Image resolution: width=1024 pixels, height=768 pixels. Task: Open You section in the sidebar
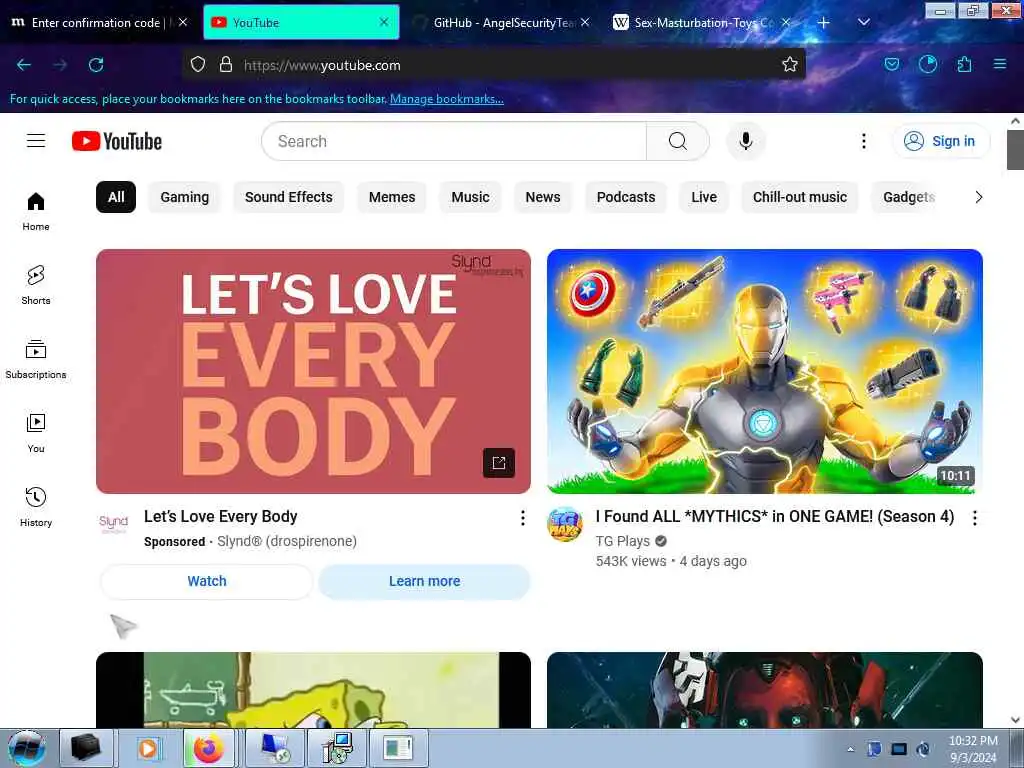click(36, 433)
